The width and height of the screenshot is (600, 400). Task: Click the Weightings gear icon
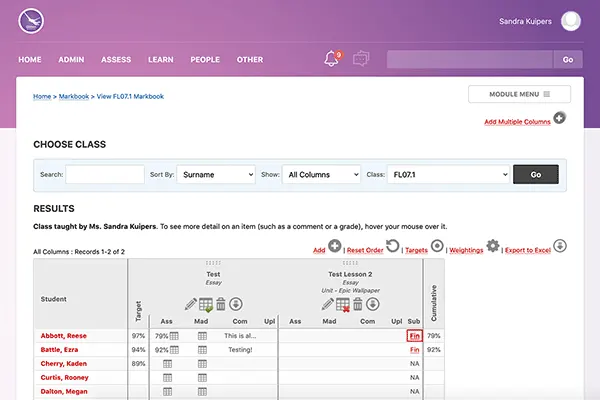coord(492,246)
